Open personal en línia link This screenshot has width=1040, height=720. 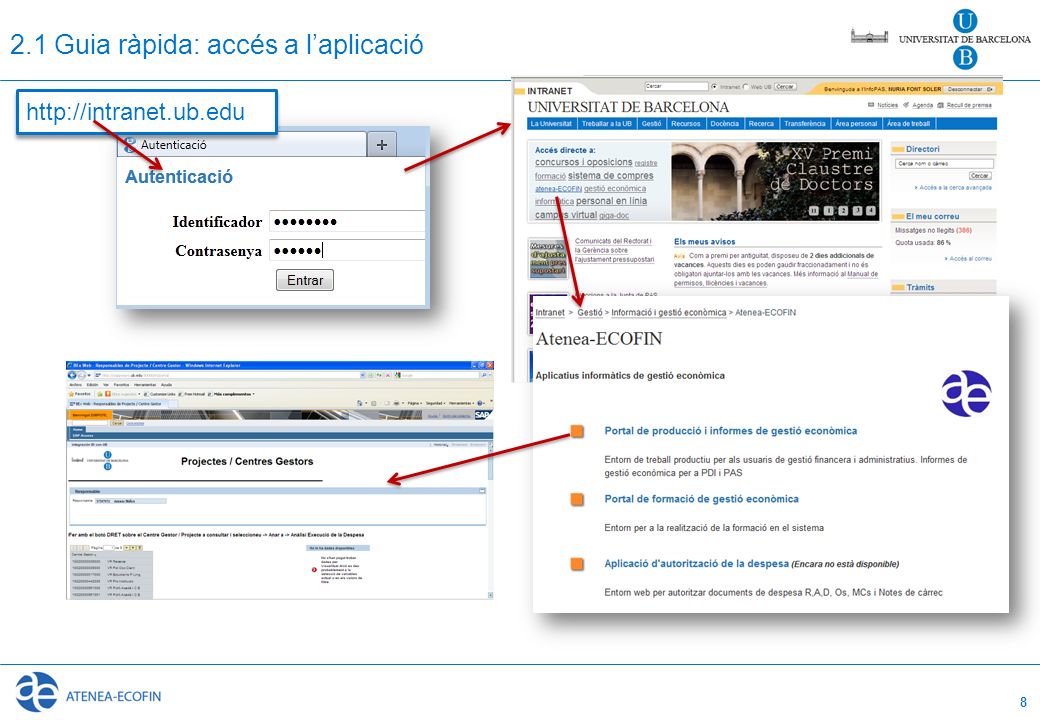pyautogui.click(x=611, y=201)
